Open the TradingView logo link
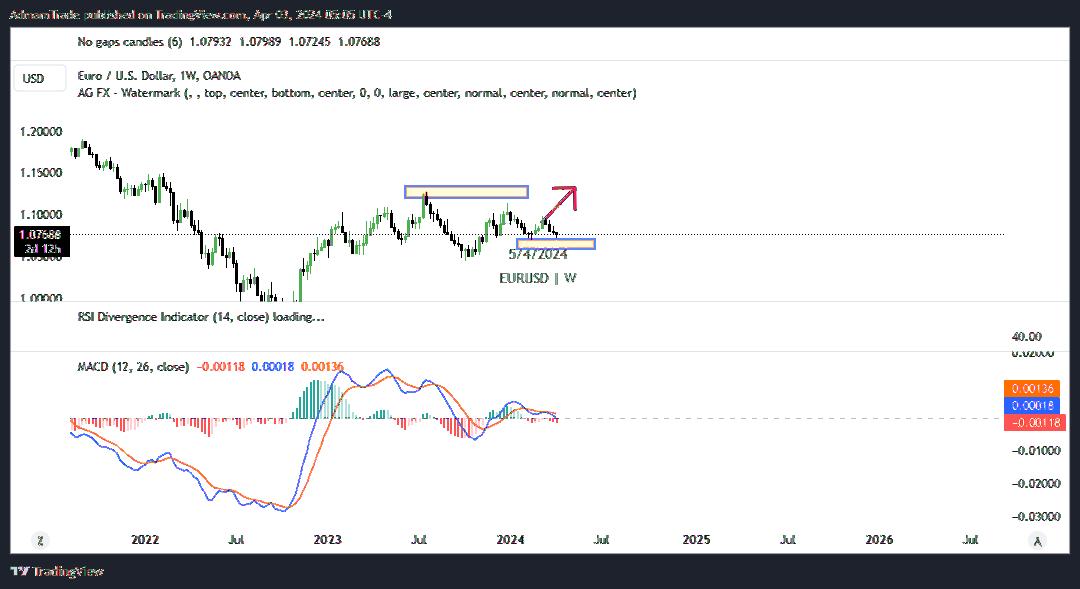The width and height of the screenshot is (1080, 589). coord(57,571)
